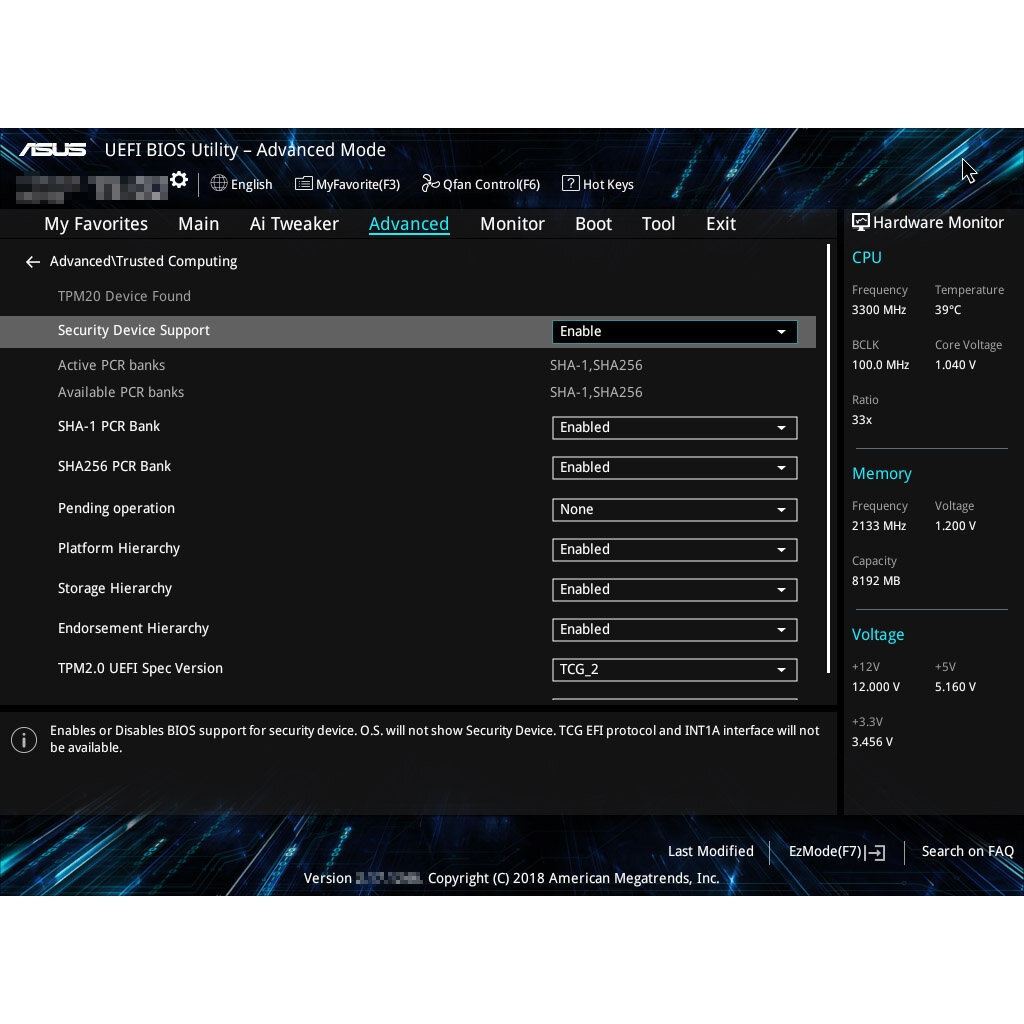Open SHA256 PCR Bank dropdown

point(675,468)
